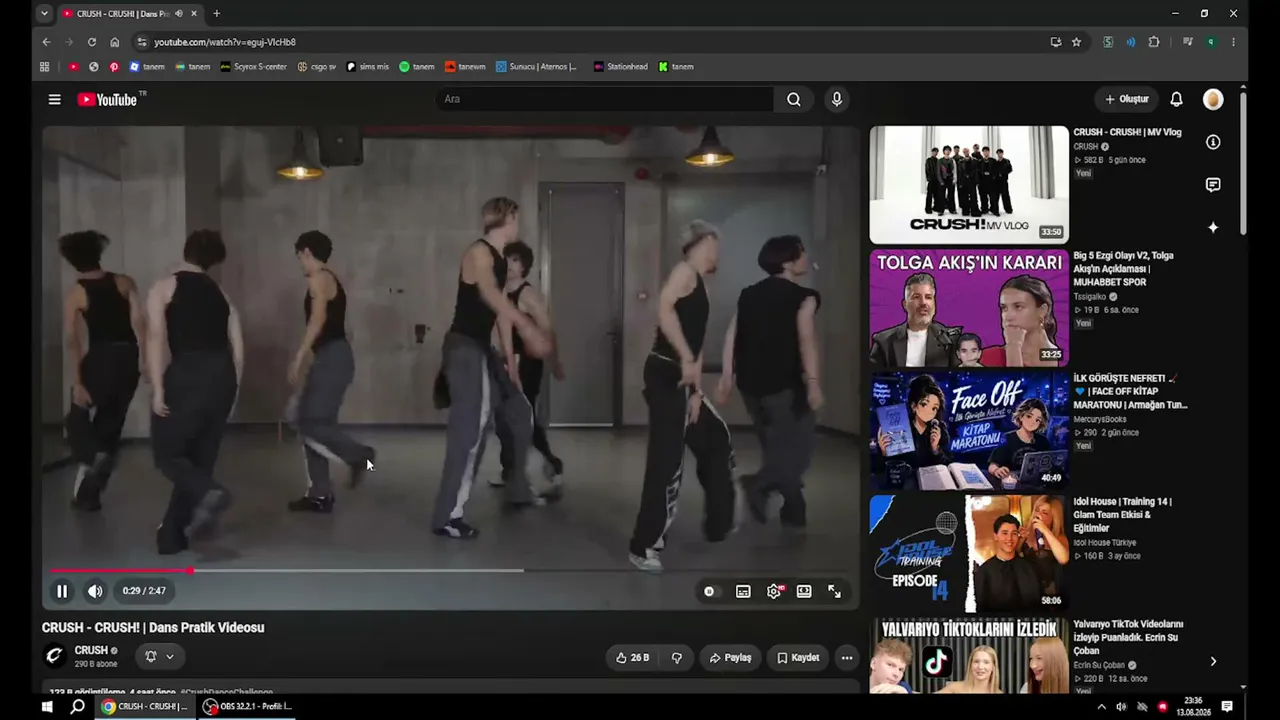Open the Chrome extensions puzzle icon
This screenshot has width=1280, height=720.
coord(1154,42)
